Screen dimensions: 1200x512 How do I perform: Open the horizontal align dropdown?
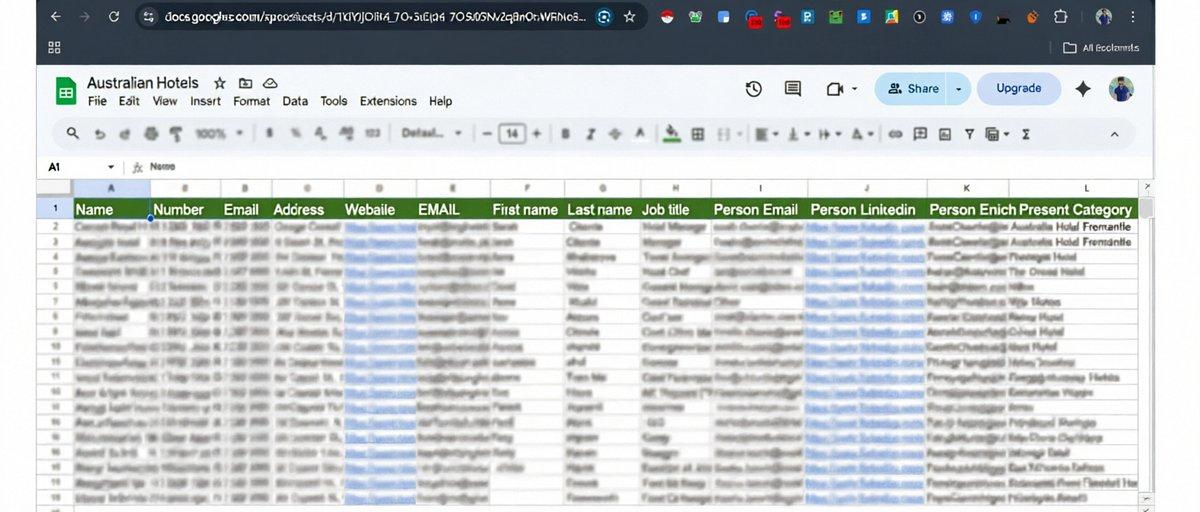pyautogui.click(x=767, y=134)
